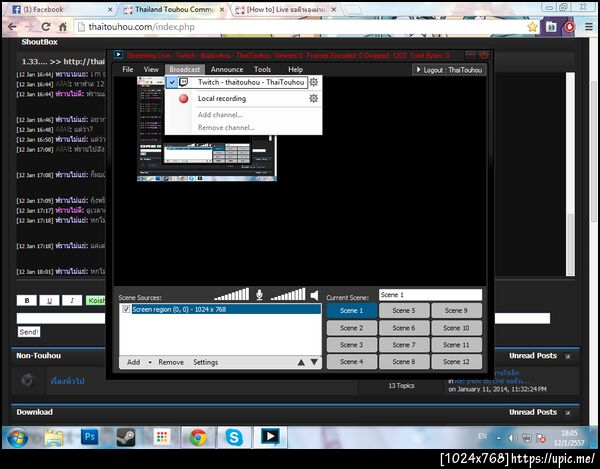Move scene source up arrow
Screen dimensions: 600x469
301,362
